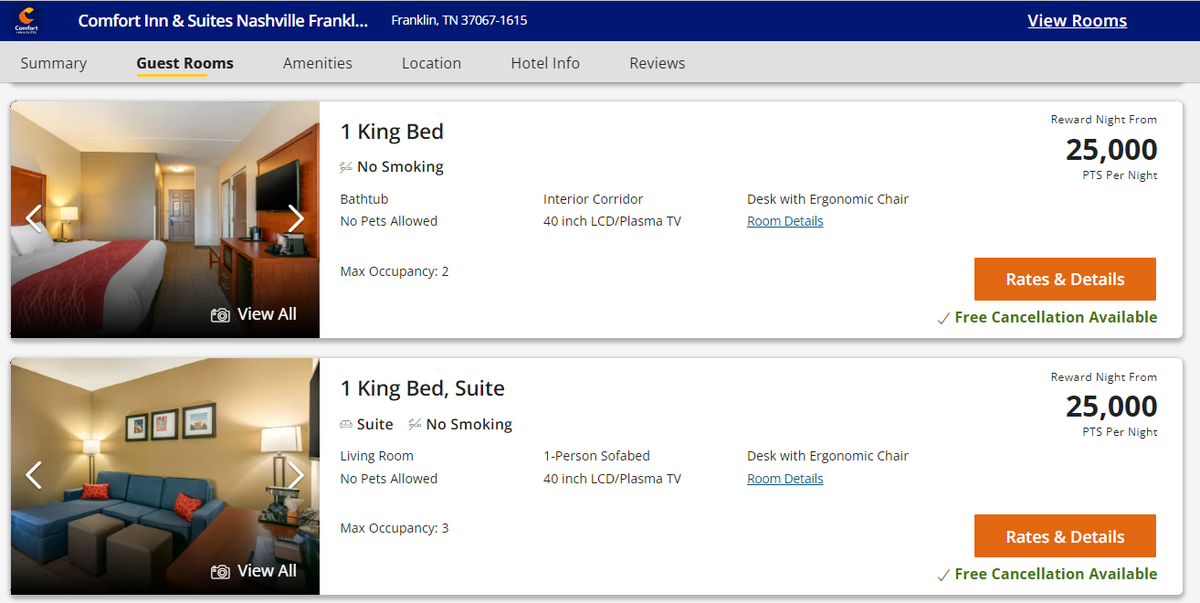Click Rates & Details for the 1 King Bed room

coord(1064,279)
